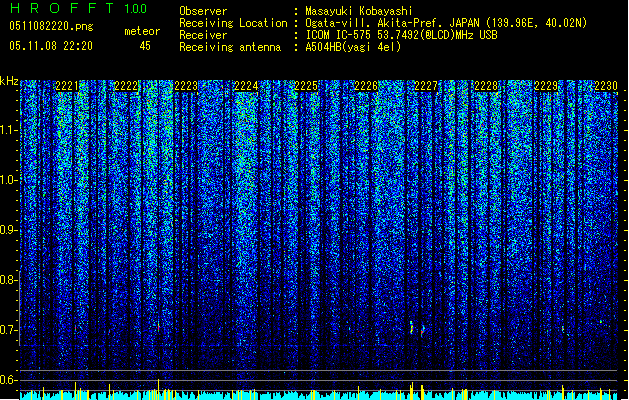Click the meteor label
This screenshot has height=400, width=629.
pyautogui.click(x=142, y=31)
